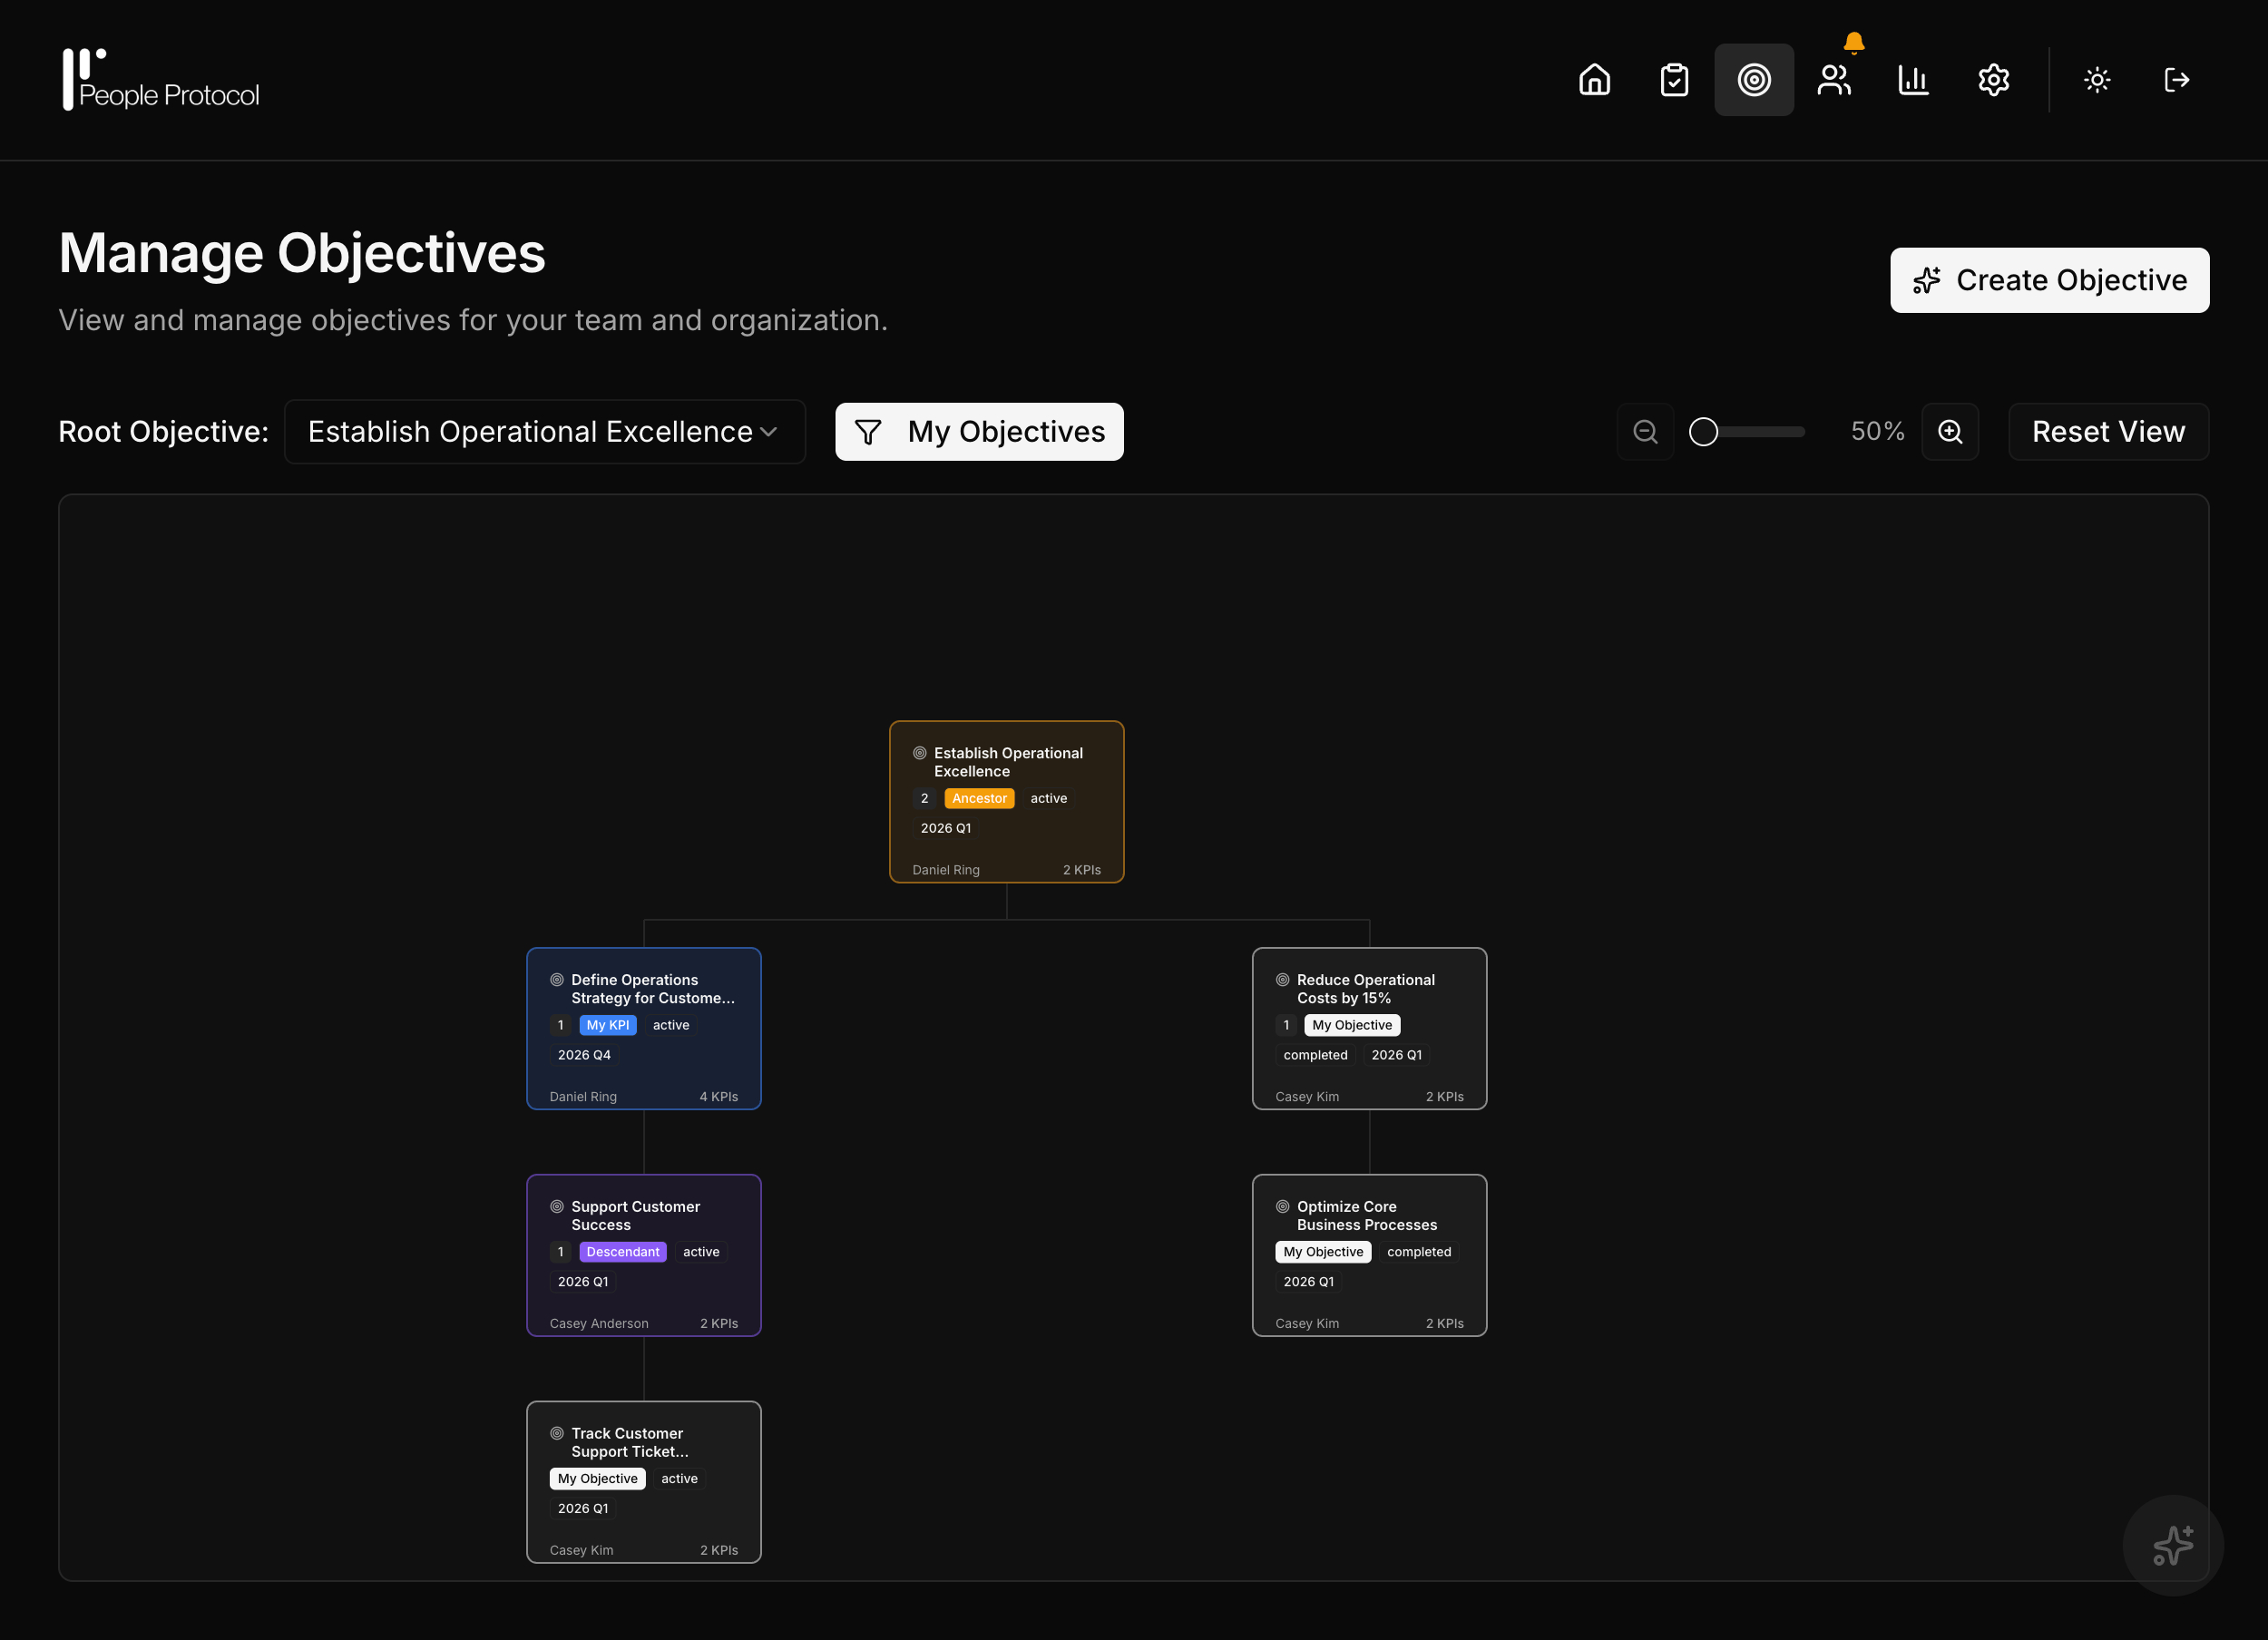Select the Objectives target icon in navbar
The height and width of the screenshot is (1640, 2268).
1755,80
